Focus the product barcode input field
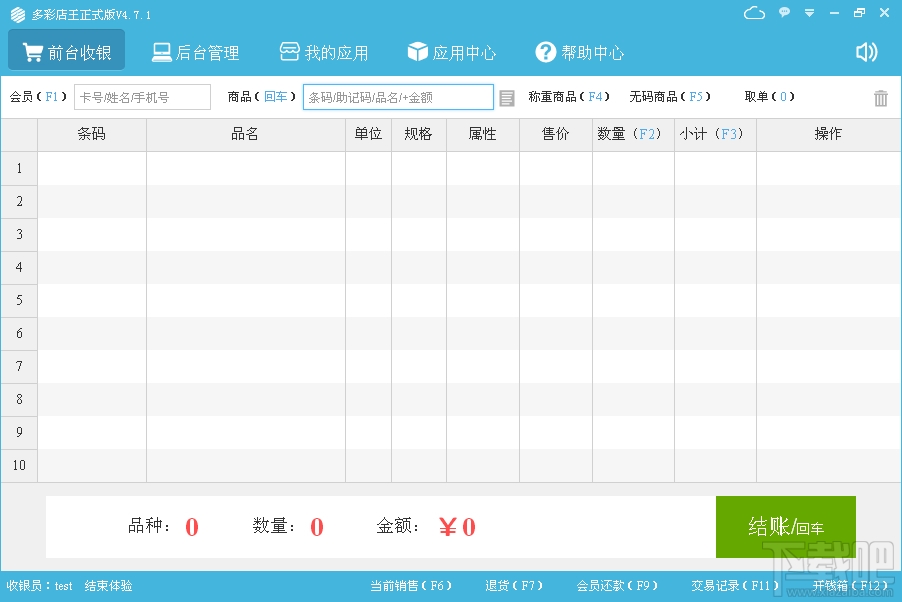This screenshot has height=602, width=902. [x=398, y=97]
